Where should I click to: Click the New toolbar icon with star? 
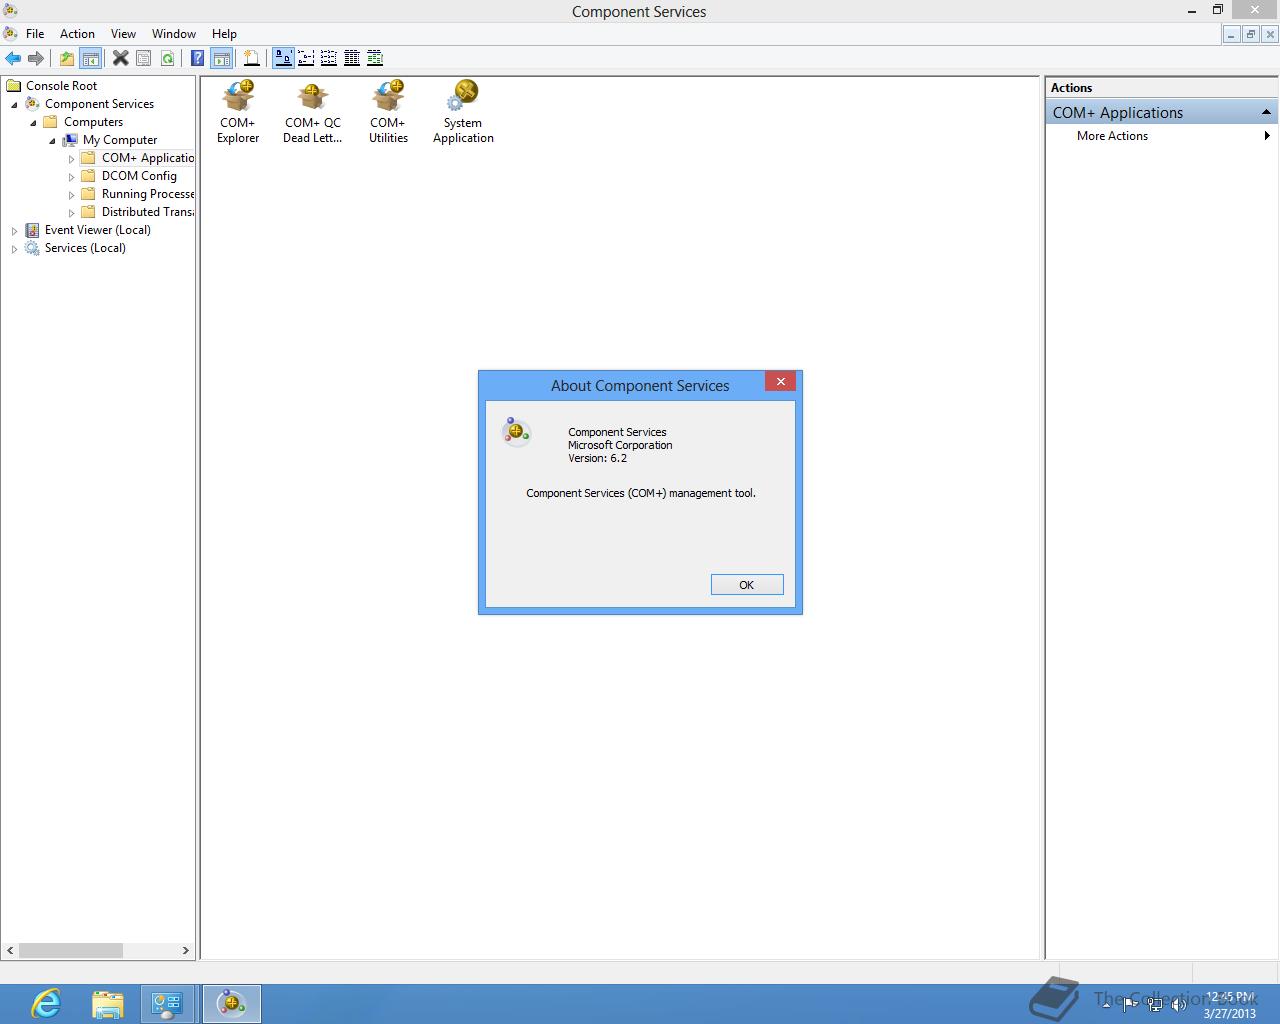pos(252,58)
